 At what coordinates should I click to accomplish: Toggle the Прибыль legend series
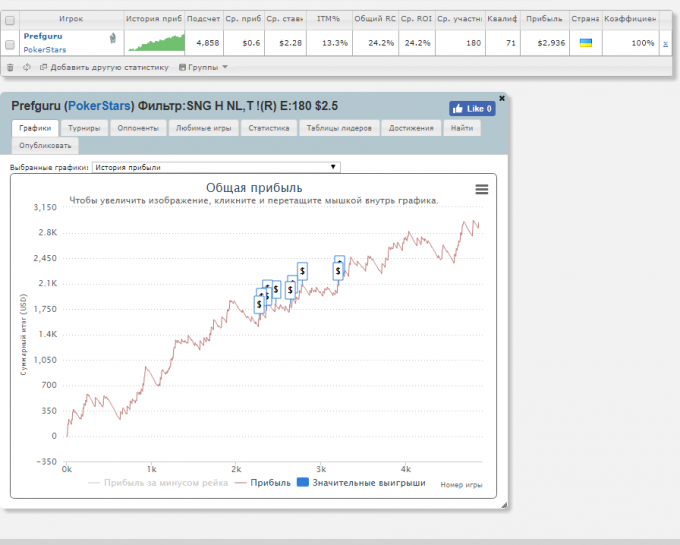pyautogui.click(x=263, y=483)
